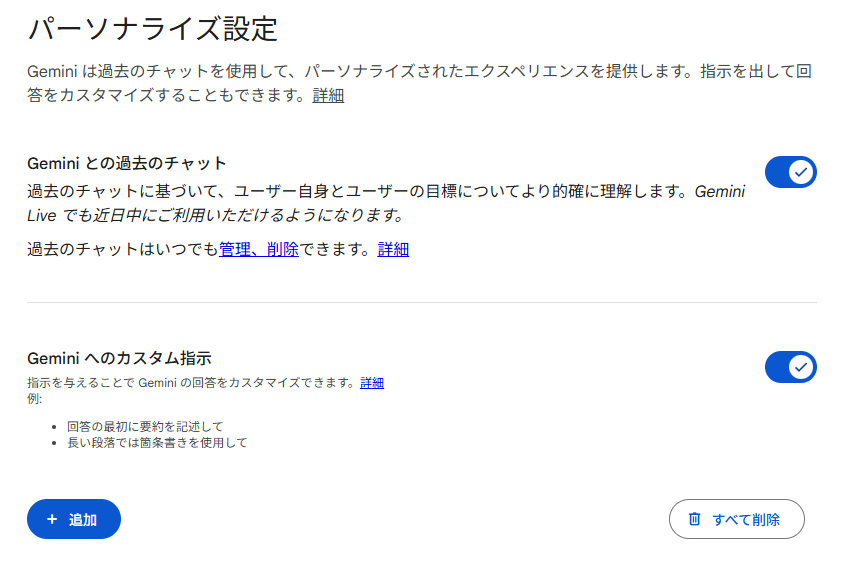The width and height of the screenshot is (855, 563).
Task: Click the checkmark on the カスタム指示 switch
Action: coord(800,367)
